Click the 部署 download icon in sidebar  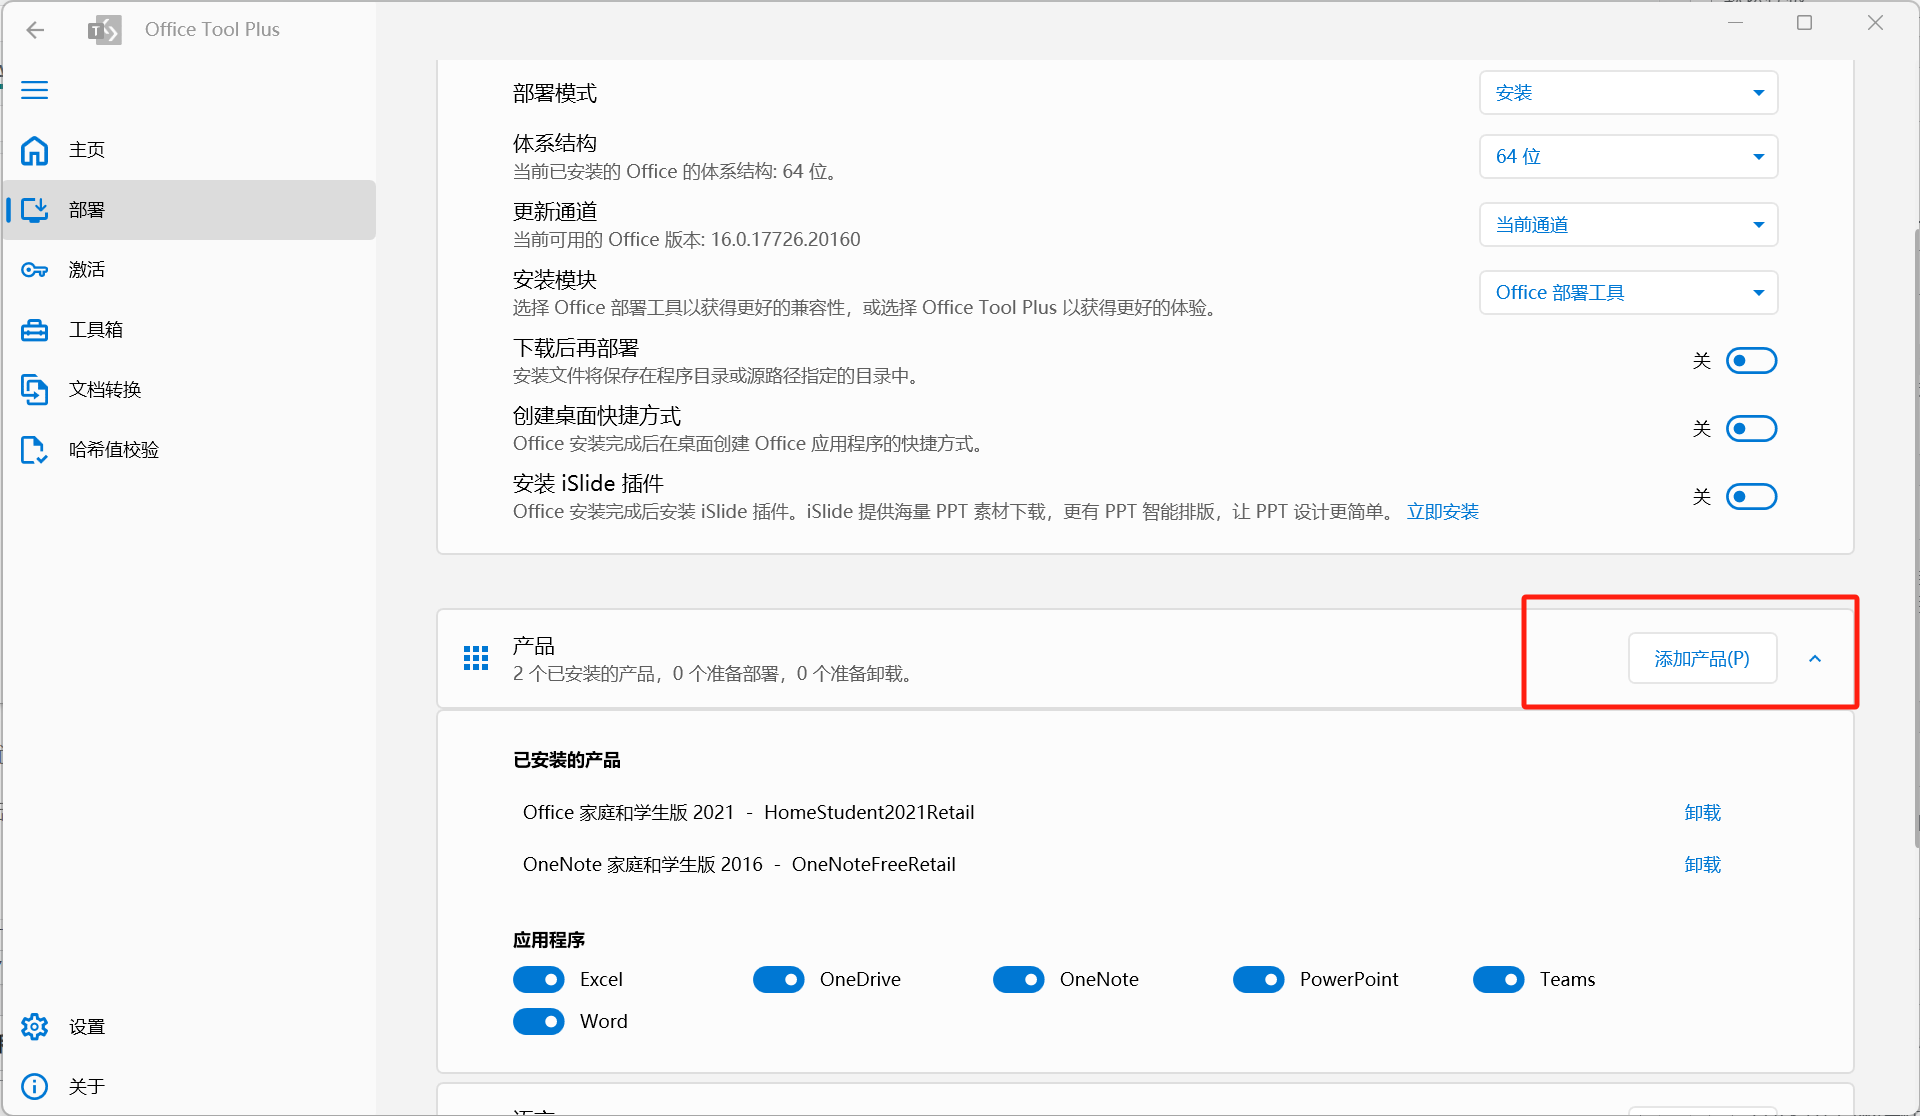pyautogui.click(x=35, y=210)
